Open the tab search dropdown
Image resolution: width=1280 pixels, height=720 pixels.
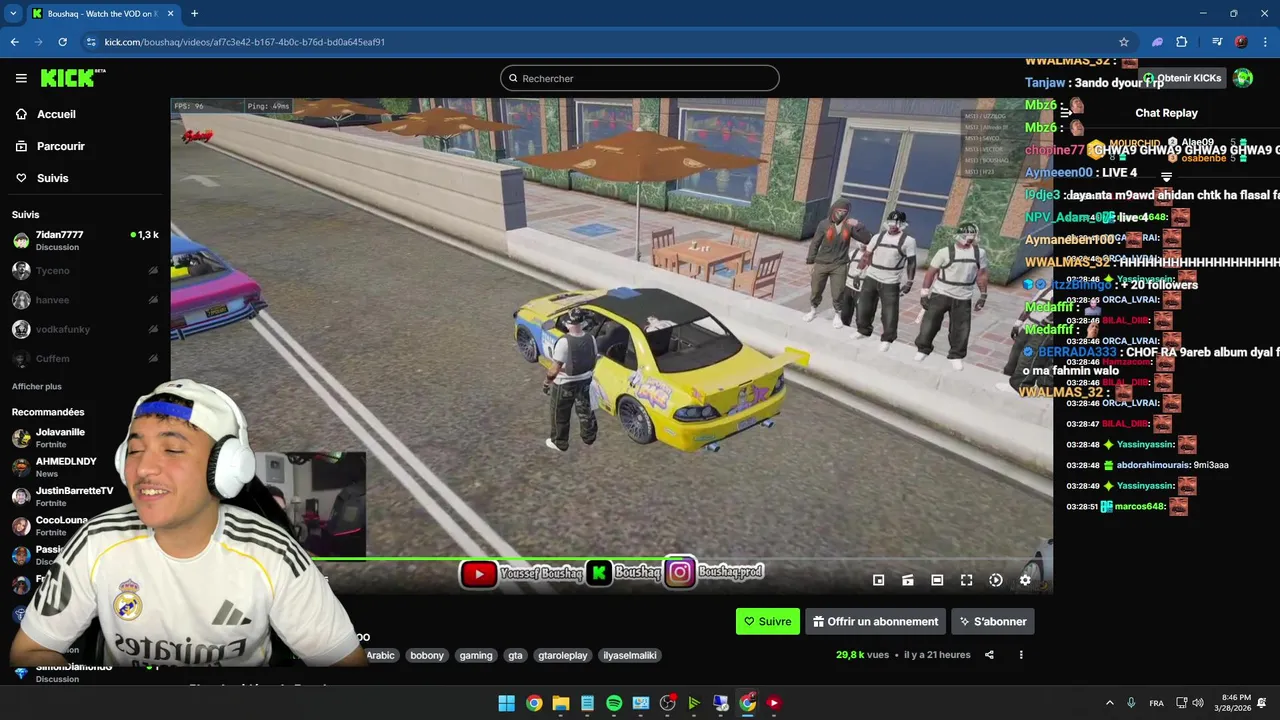pyautogui.click(x=13, y=14)
